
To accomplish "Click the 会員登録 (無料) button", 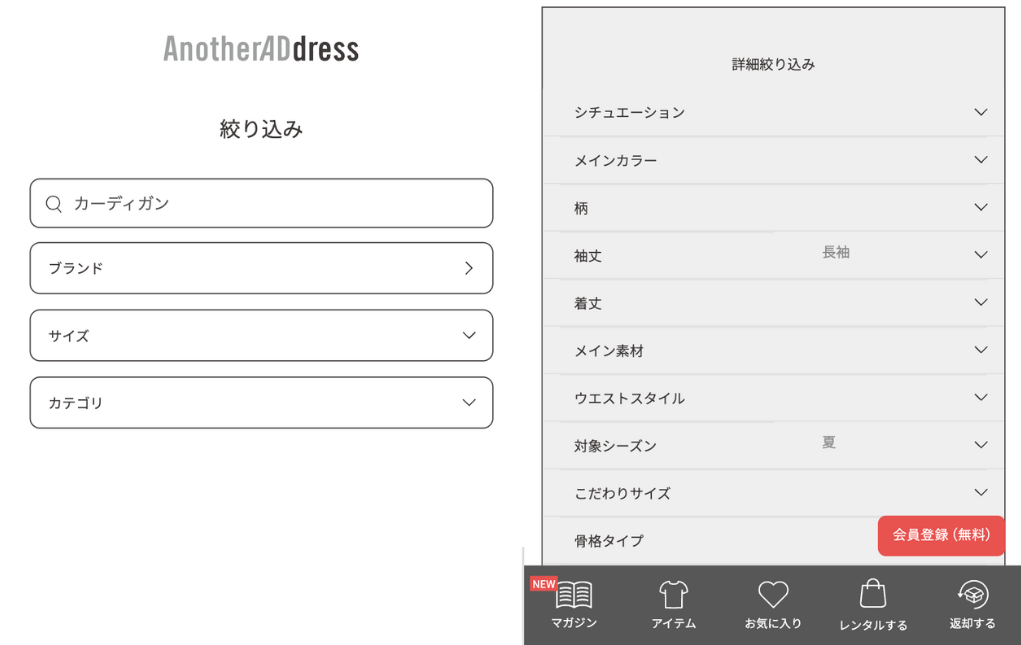I will click(x=940, y=535).
